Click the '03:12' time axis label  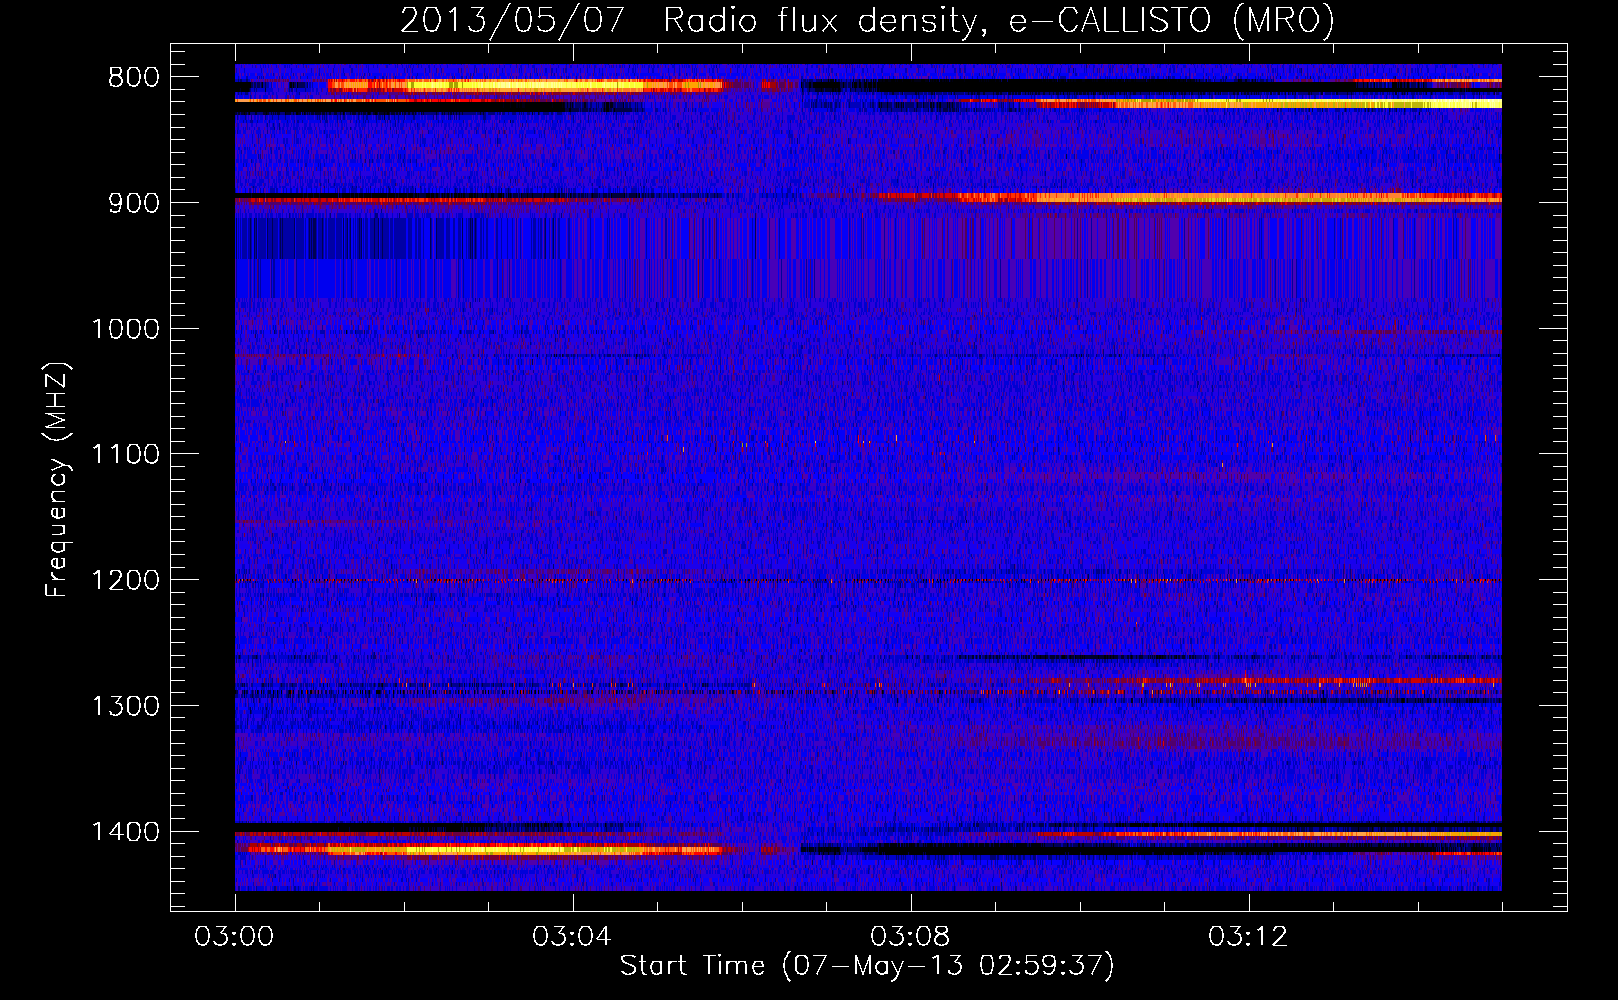pos(1248,937)
